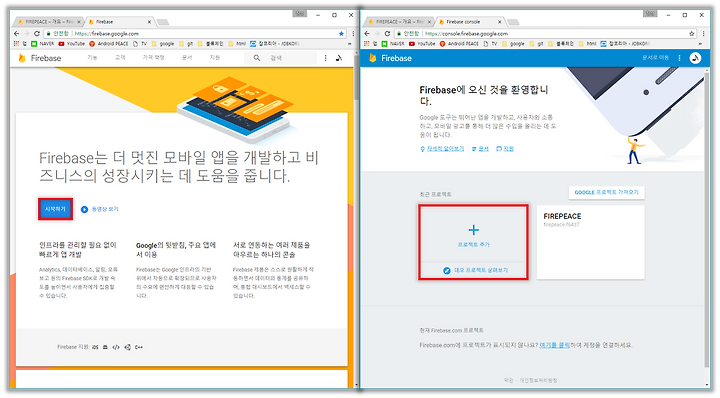
Task: Bookmark console page with star icon
Action: pos(692,34)
